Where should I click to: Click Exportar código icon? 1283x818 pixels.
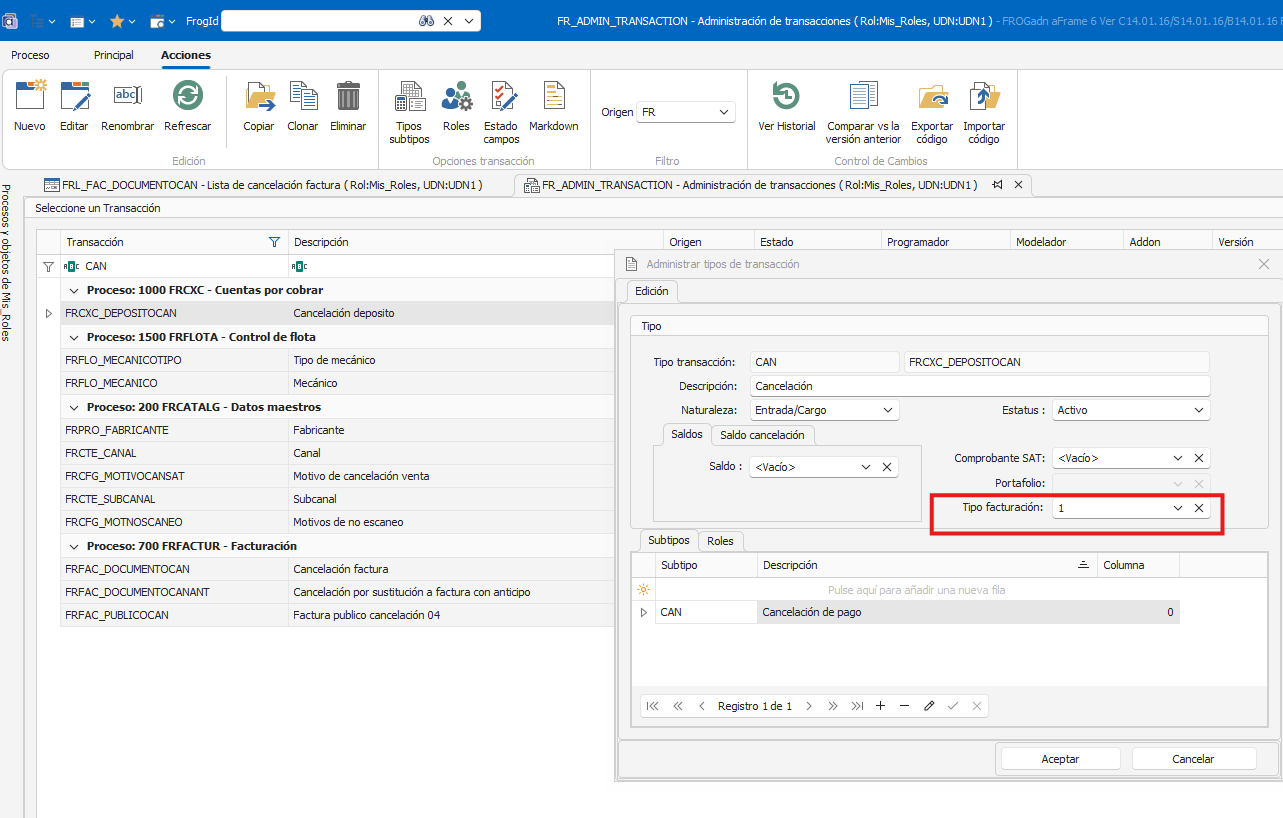click(932, 97)
